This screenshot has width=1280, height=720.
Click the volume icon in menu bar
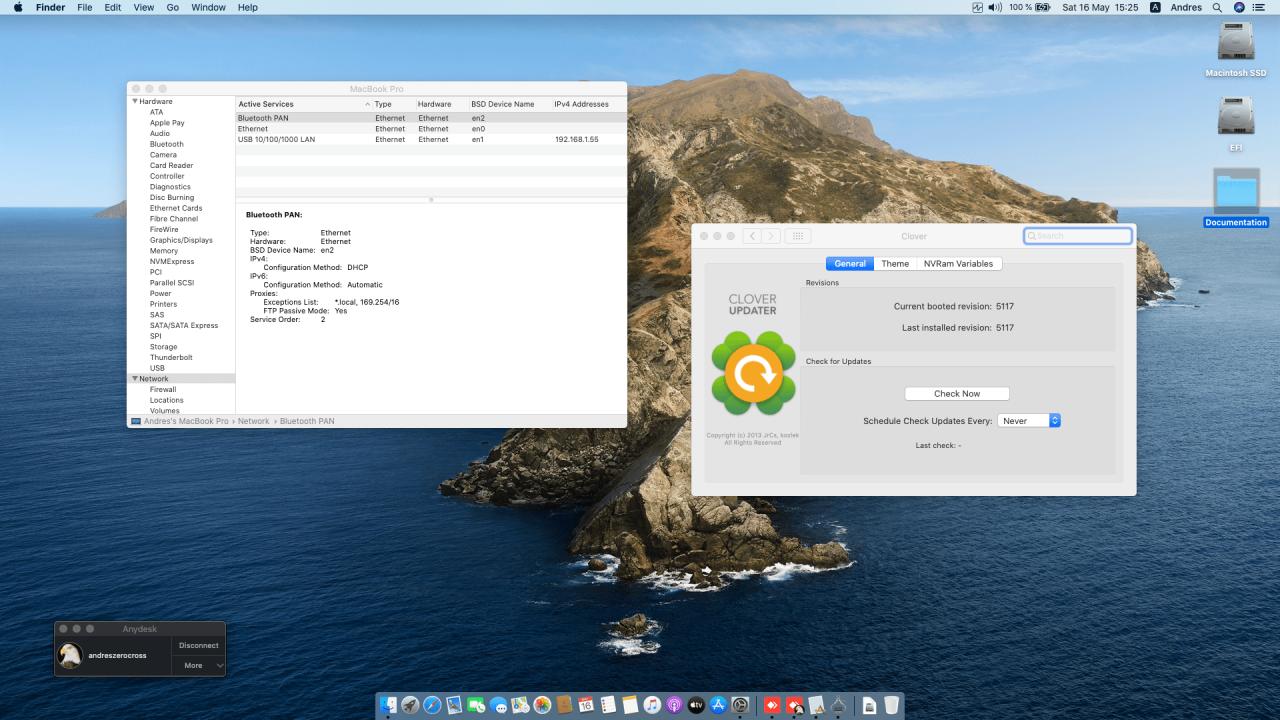click(x=995, y=7)
